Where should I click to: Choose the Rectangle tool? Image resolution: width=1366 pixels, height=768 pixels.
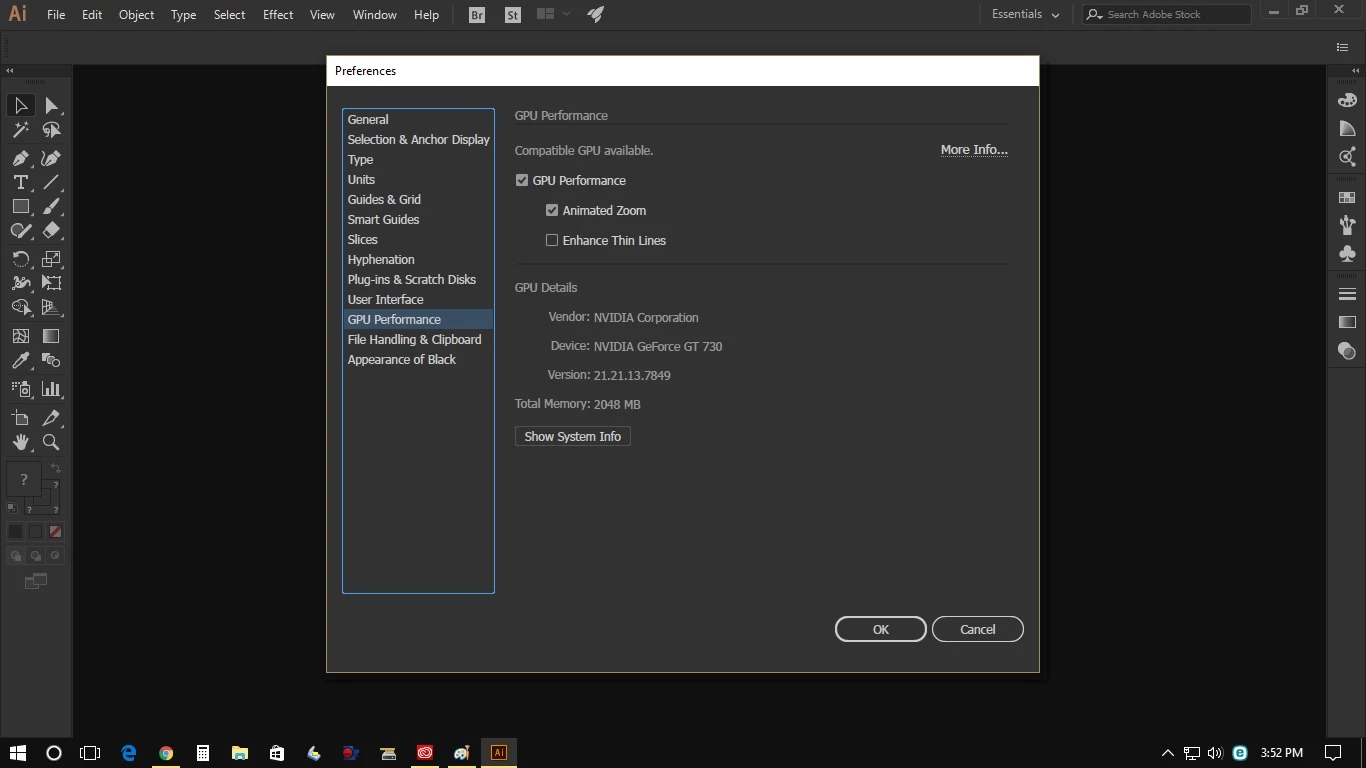click(21, 206)
